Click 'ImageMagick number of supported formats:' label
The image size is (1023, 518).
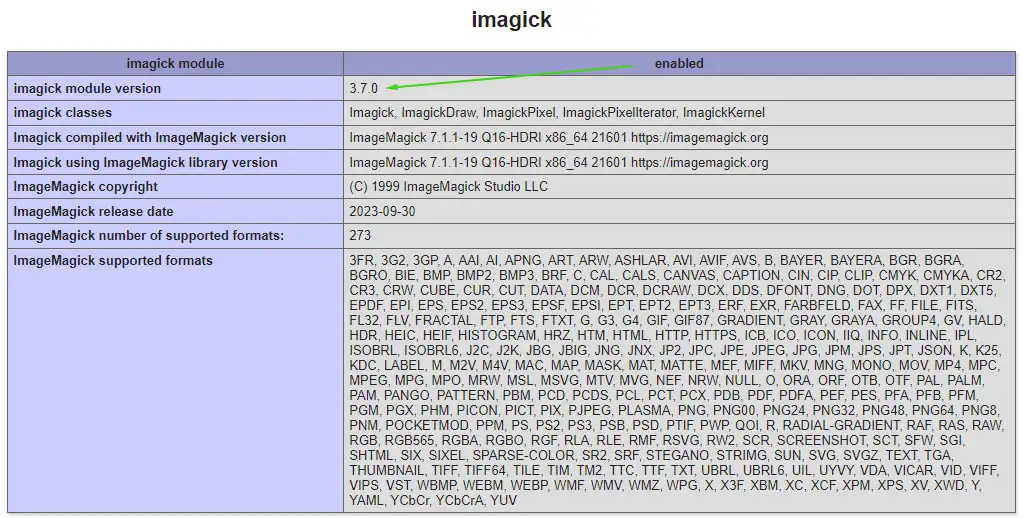pyautogui.click(x=149, y=236)
